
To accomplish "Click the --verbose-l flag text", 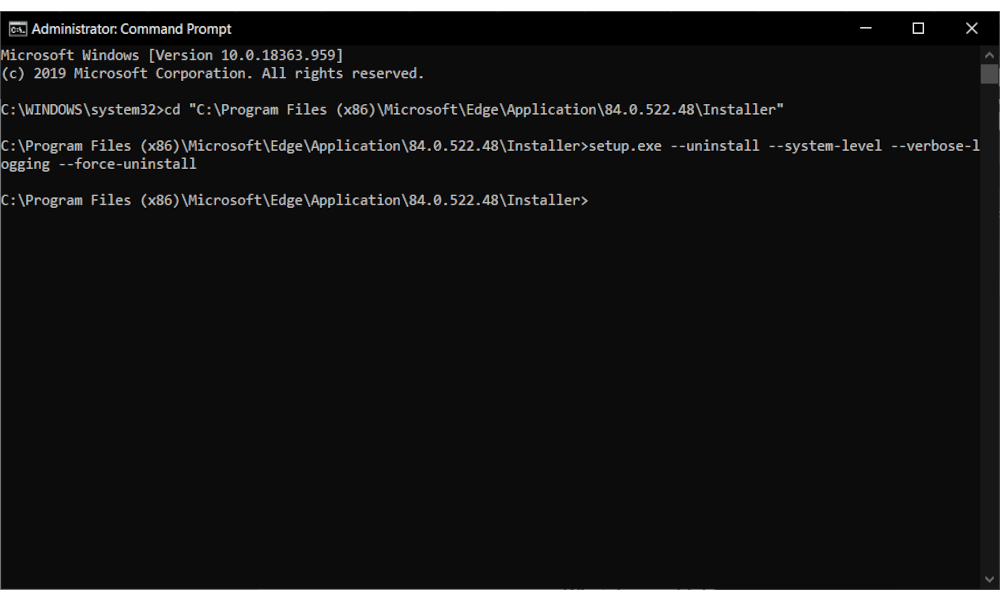I will coord(935,146).
